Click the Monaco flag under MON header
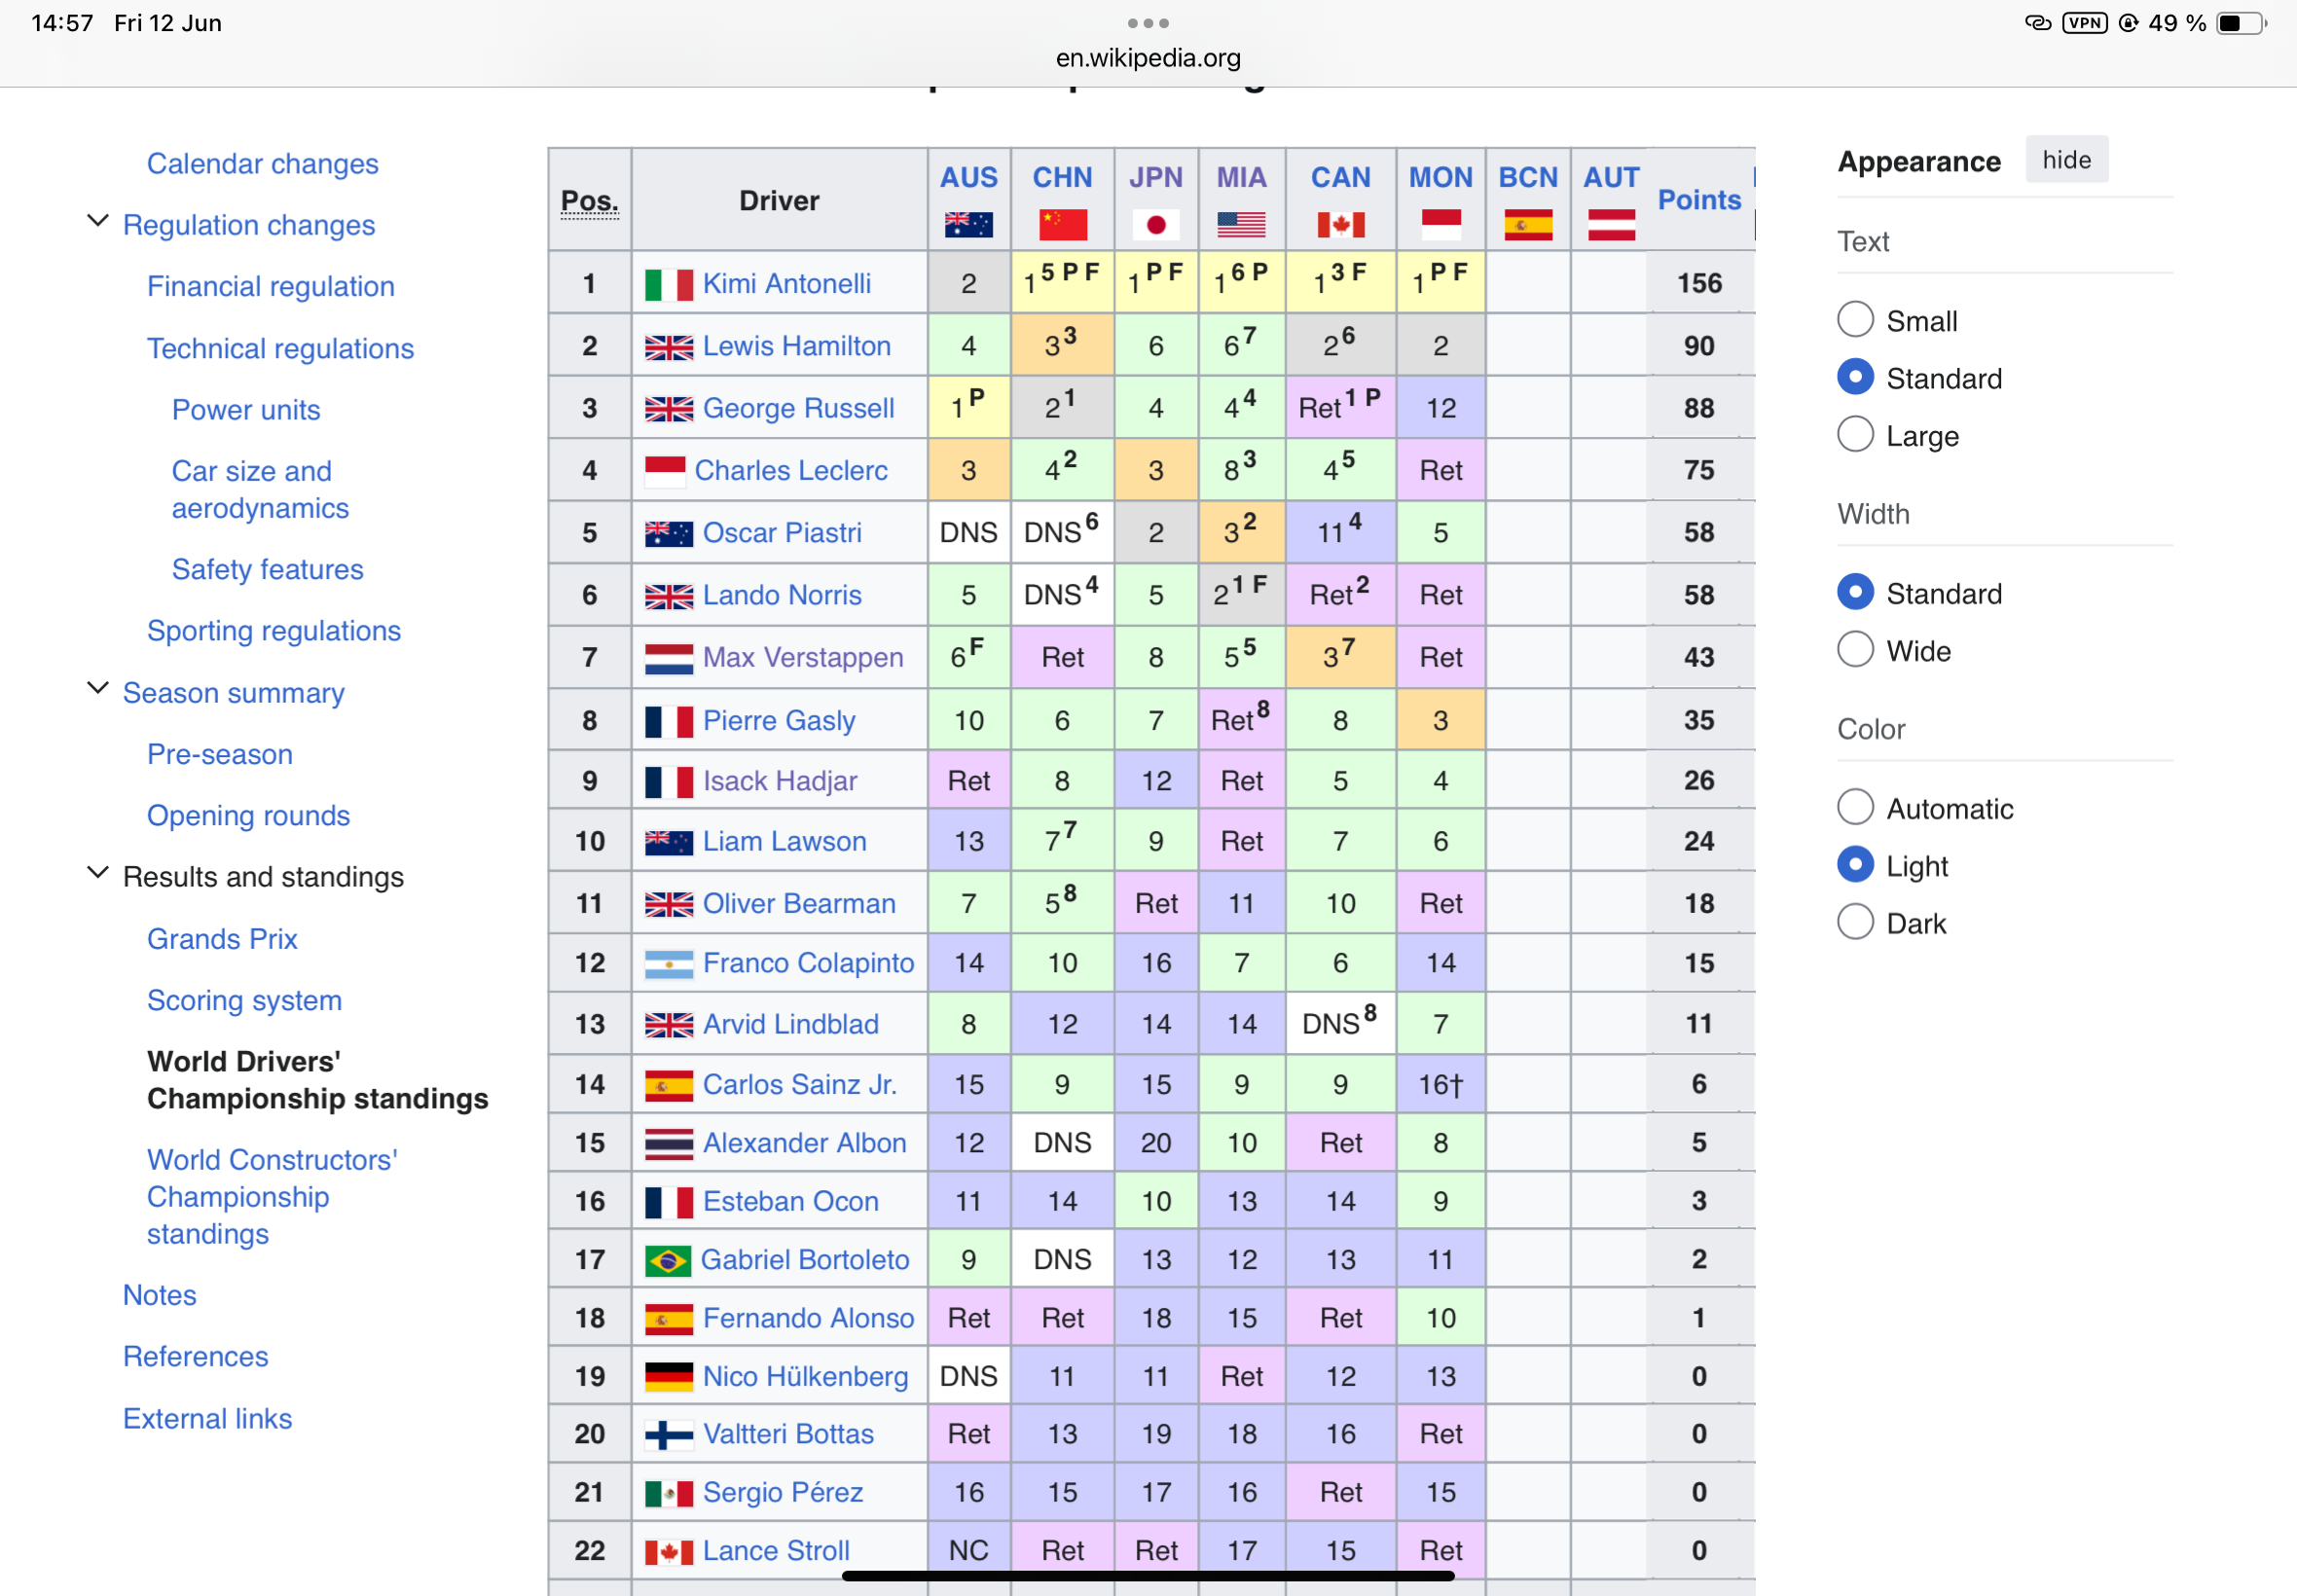2297x1596 pixels. tap(1440, 225)
